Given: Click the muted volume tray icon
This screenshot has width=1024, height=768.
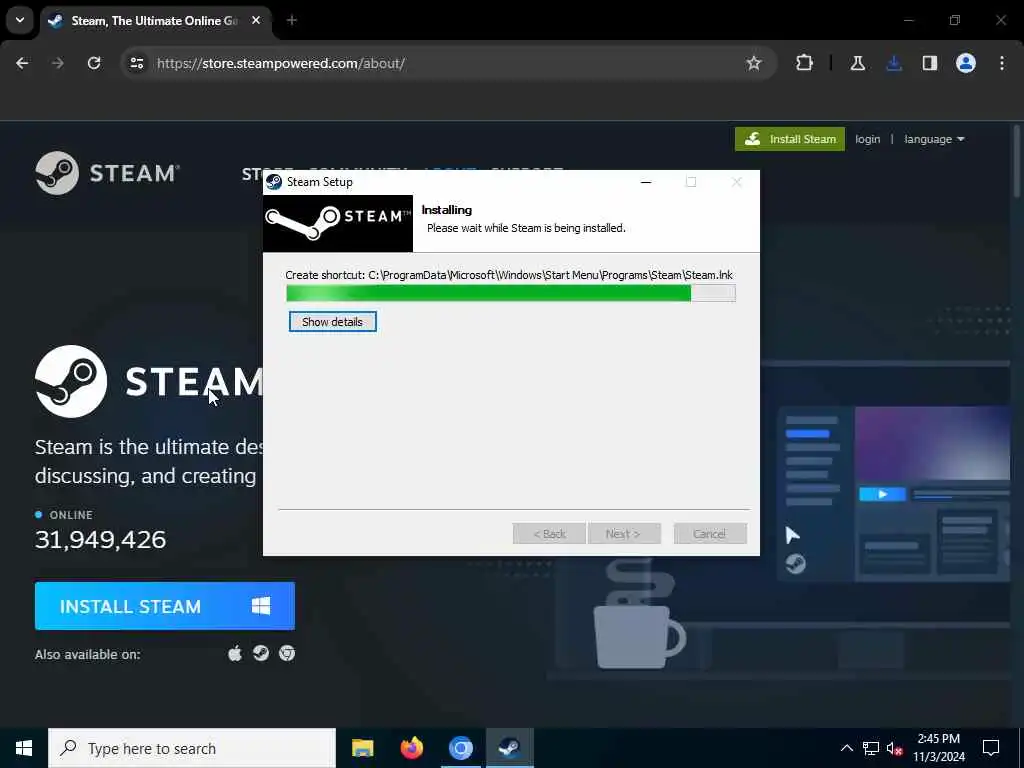Looking at the screenshot, I should point(895,749).
